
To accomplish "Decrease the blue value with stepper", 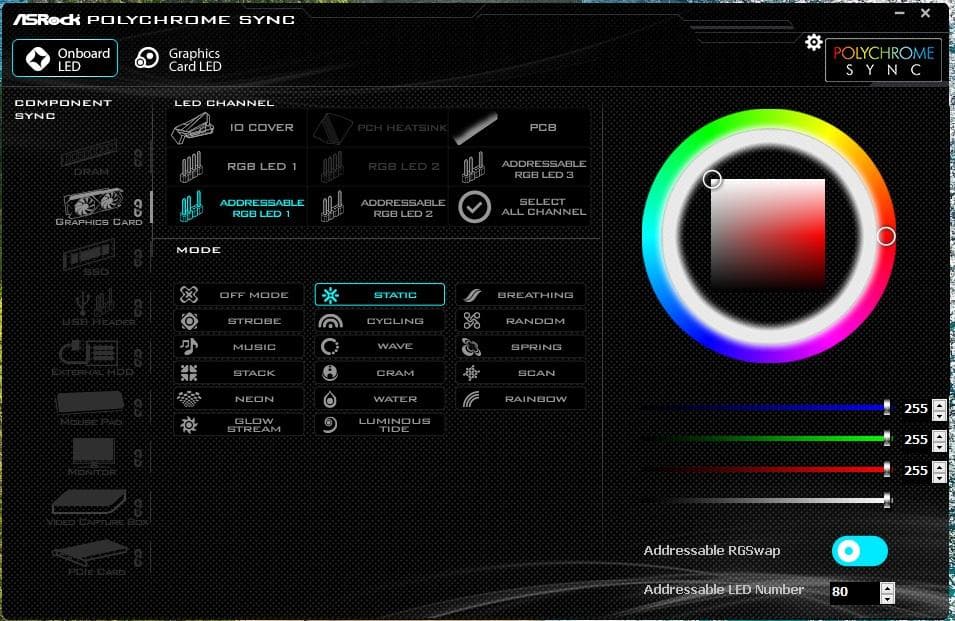I will coord(938,414).
